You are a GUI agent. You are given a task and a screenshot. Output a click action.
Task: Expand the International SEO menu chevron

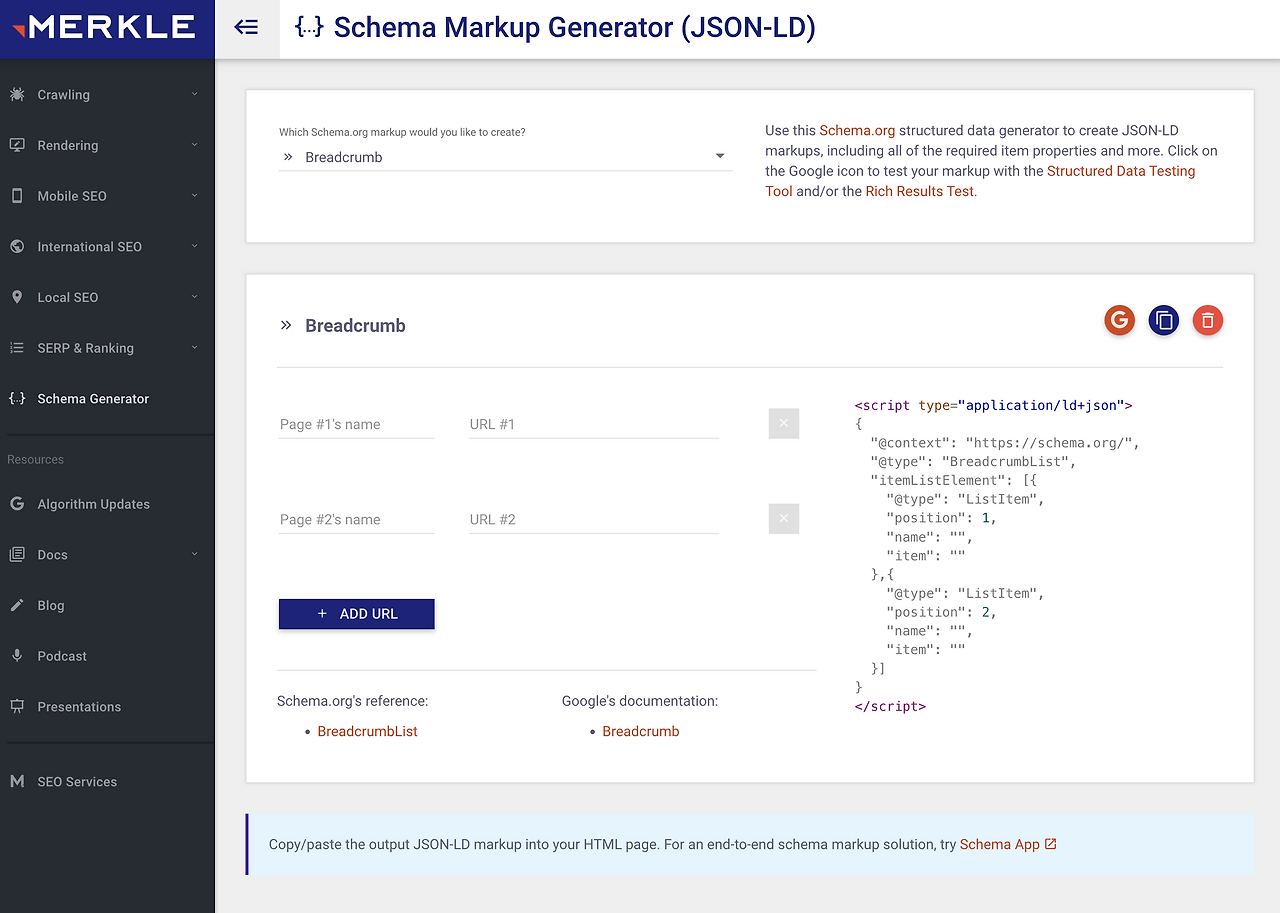[195, 246]
